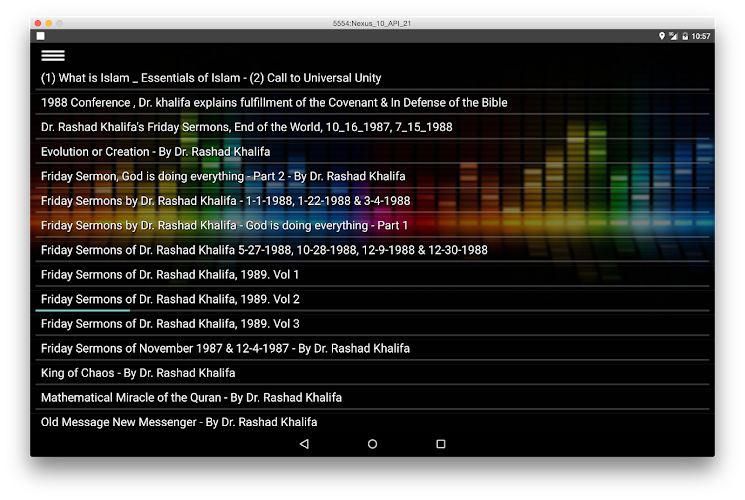The width and height of the screenshot is (745, 500).
Task: Click the battery status icon
Action: (x=685, y=36)
